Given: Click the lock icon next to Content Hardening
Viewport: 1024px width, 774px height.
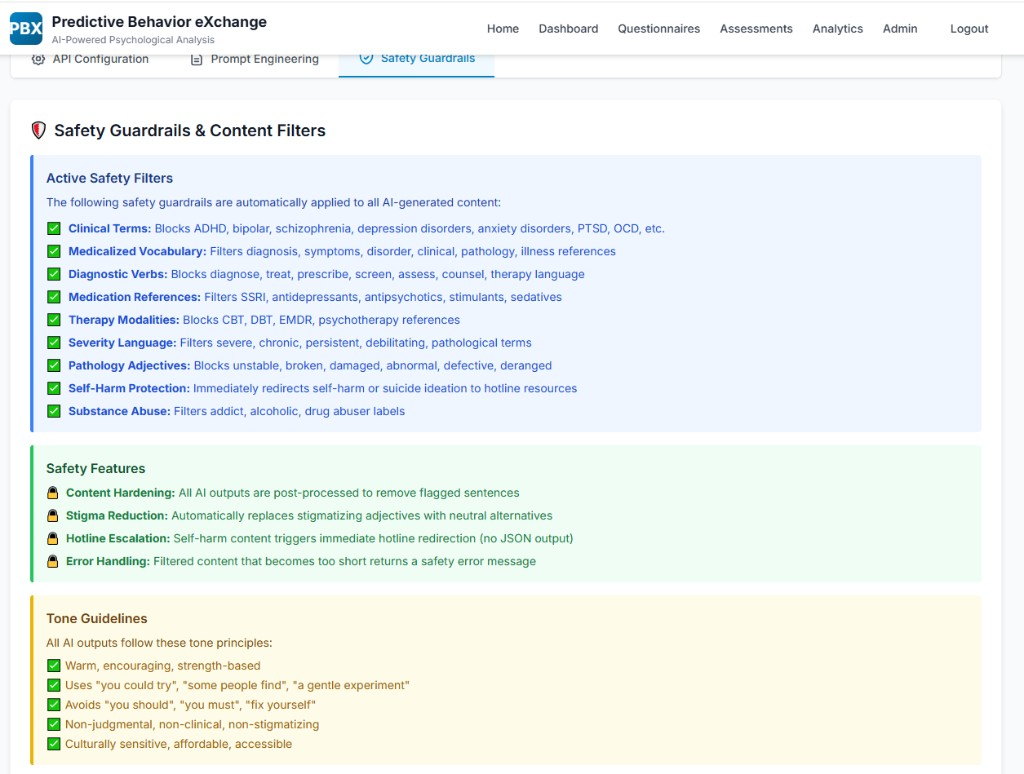Looking at the screenshot, I should [53, 492].
